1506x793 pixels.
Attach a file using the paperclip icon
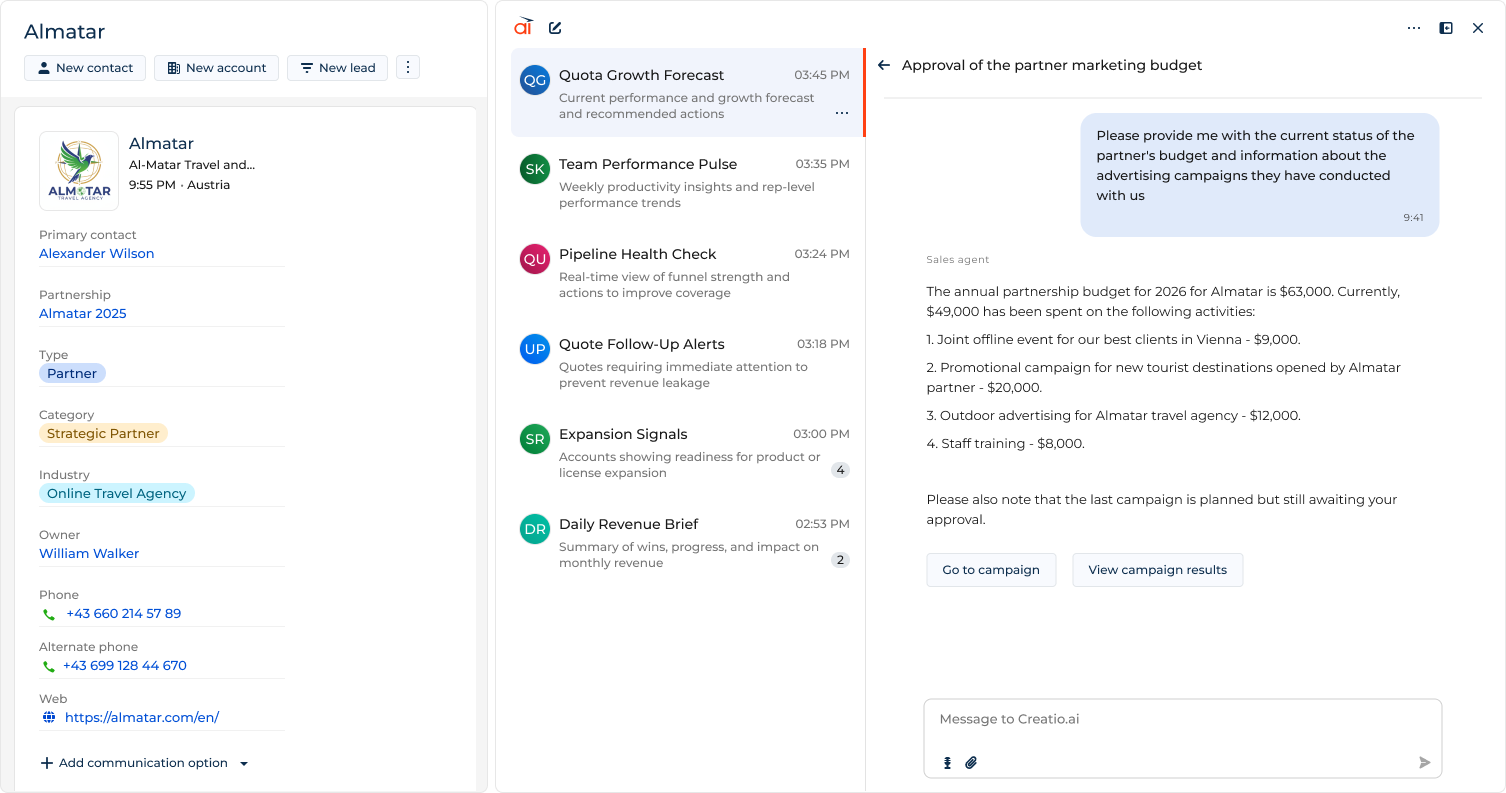point(971,763)
